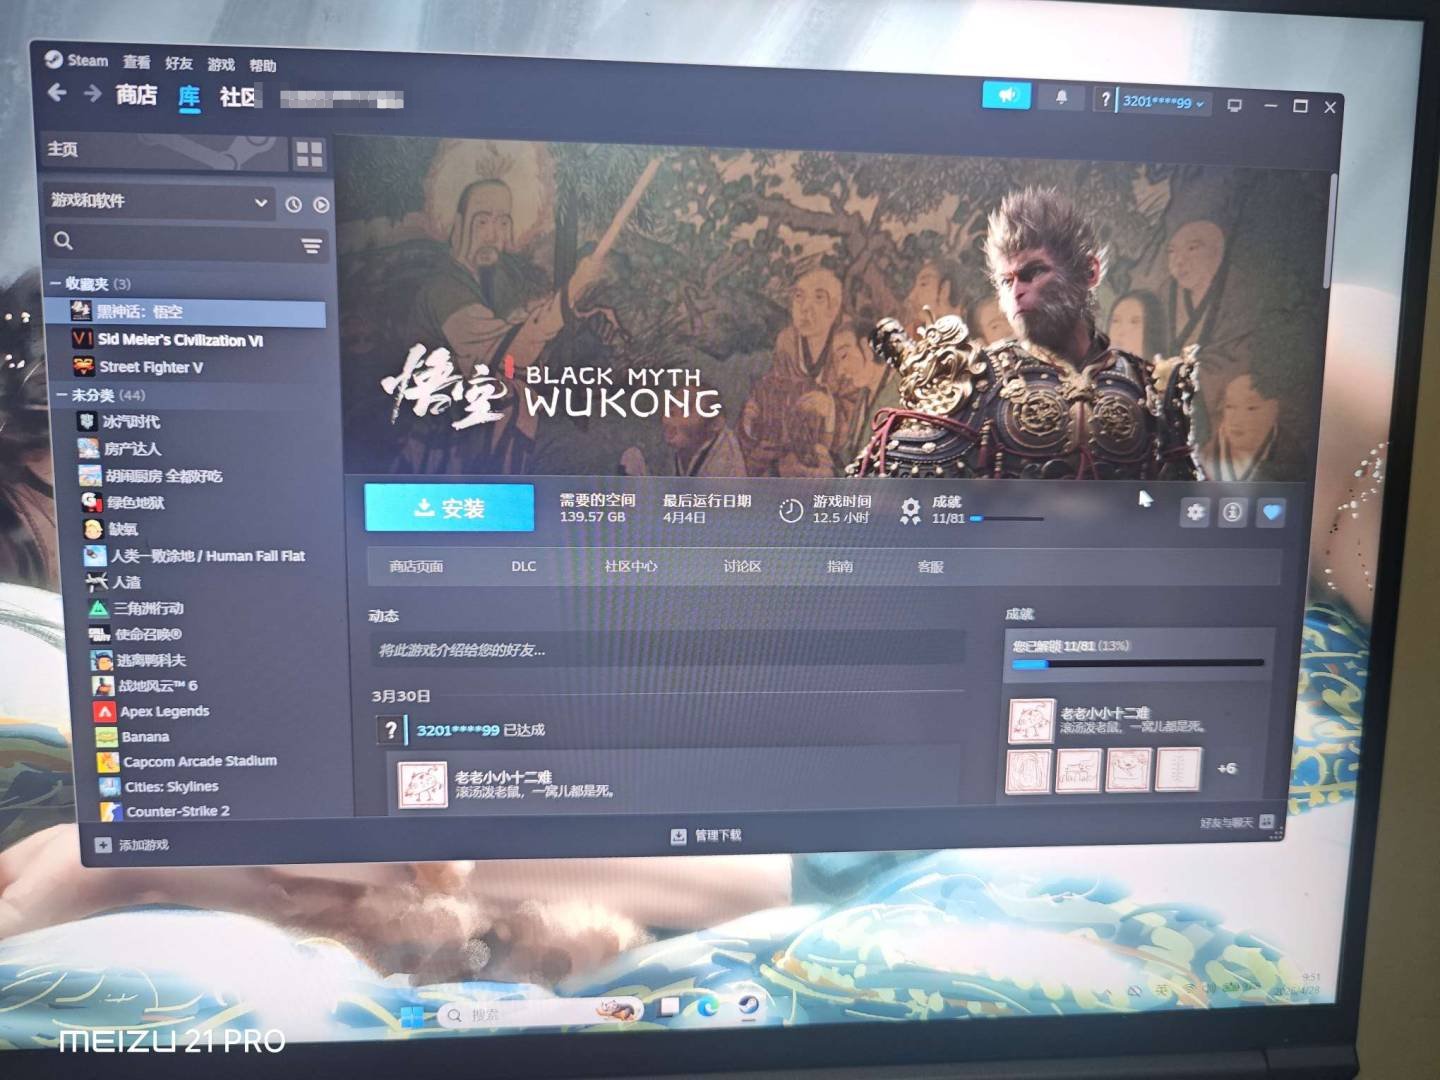The image size is (1440, 1080).
Task: Open the 商店页面 tab
Action: pos(416,566)
